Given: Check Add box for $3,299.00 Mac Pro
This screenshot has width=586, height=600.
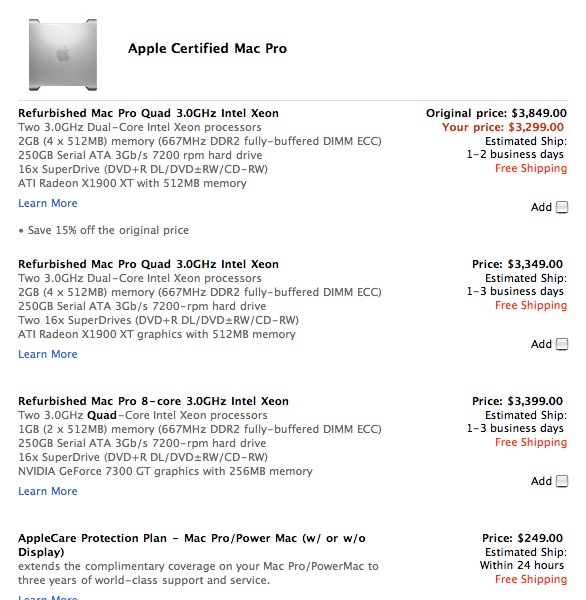Looking at the screenshot, I should tap(562, 207).
